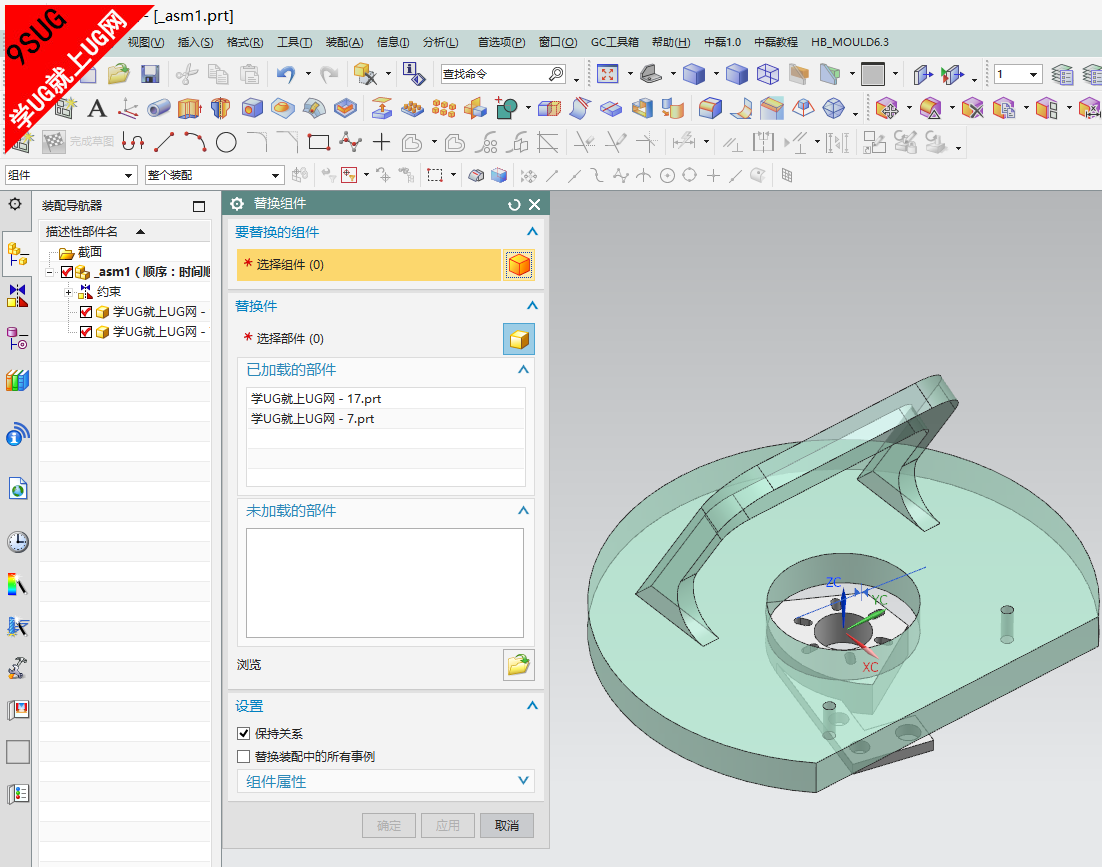The width and height of the screenshot is (1102, 867).
Task: Click the 查找命令 search field
Action: click(x=503, y=74)
